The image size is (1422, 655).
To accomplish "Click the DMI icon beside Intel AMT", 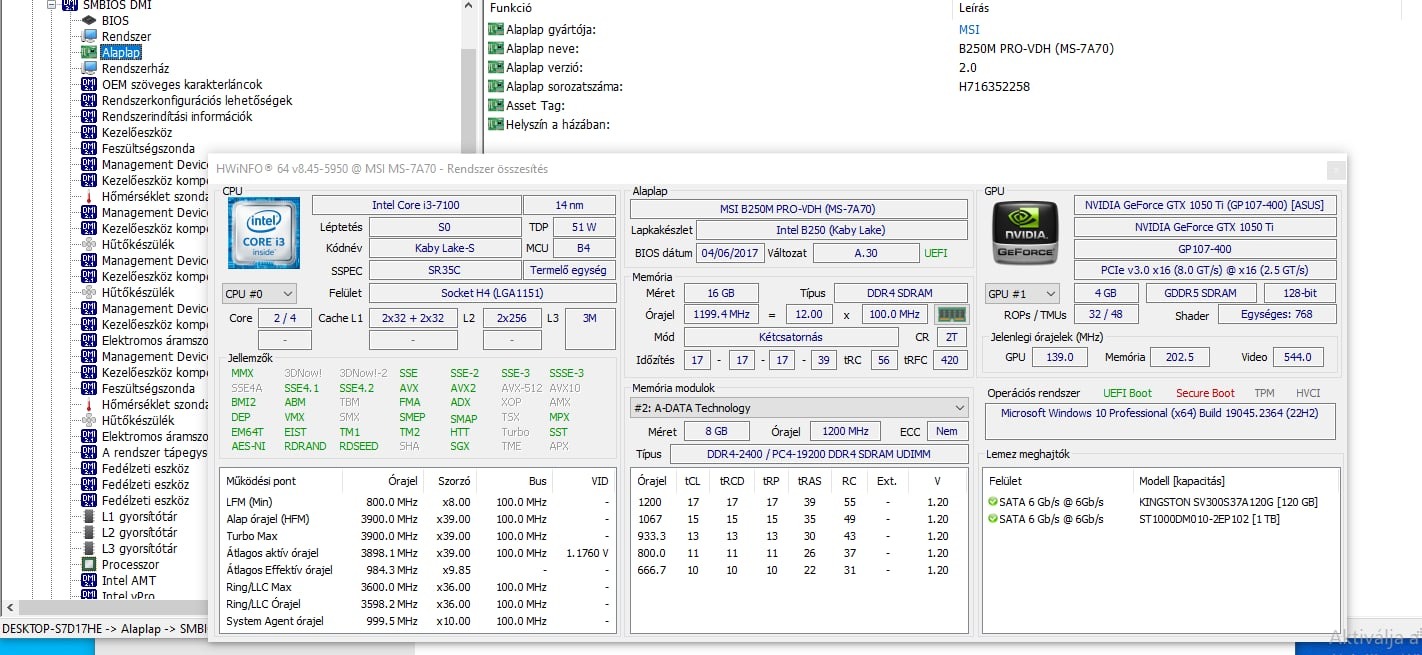I will (90, 580).
